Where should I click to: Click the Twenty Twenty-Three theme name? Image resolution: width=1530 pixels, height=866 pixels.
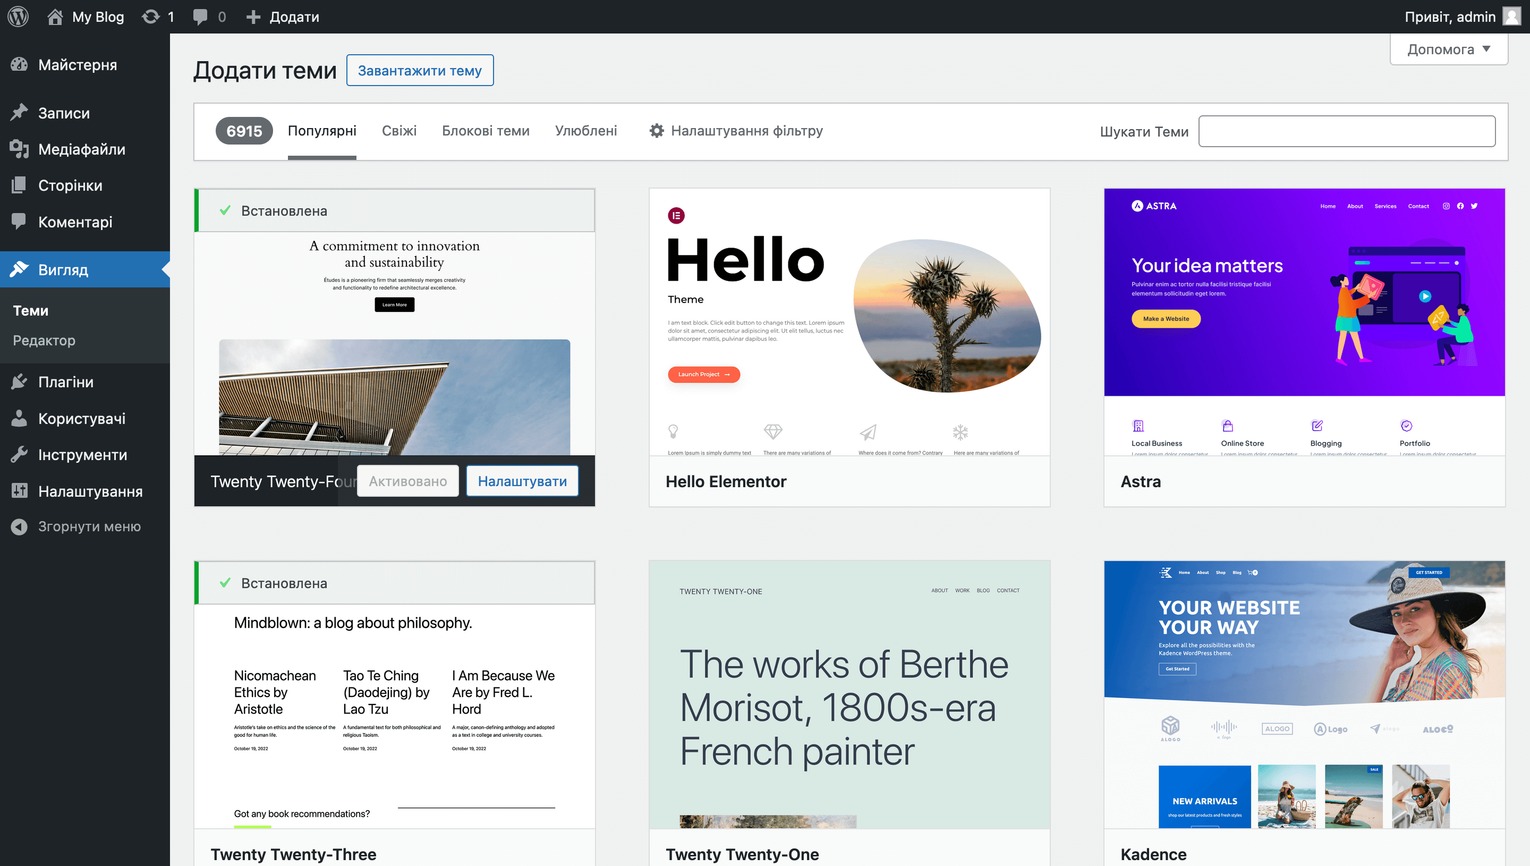click(x=293, y=855)
